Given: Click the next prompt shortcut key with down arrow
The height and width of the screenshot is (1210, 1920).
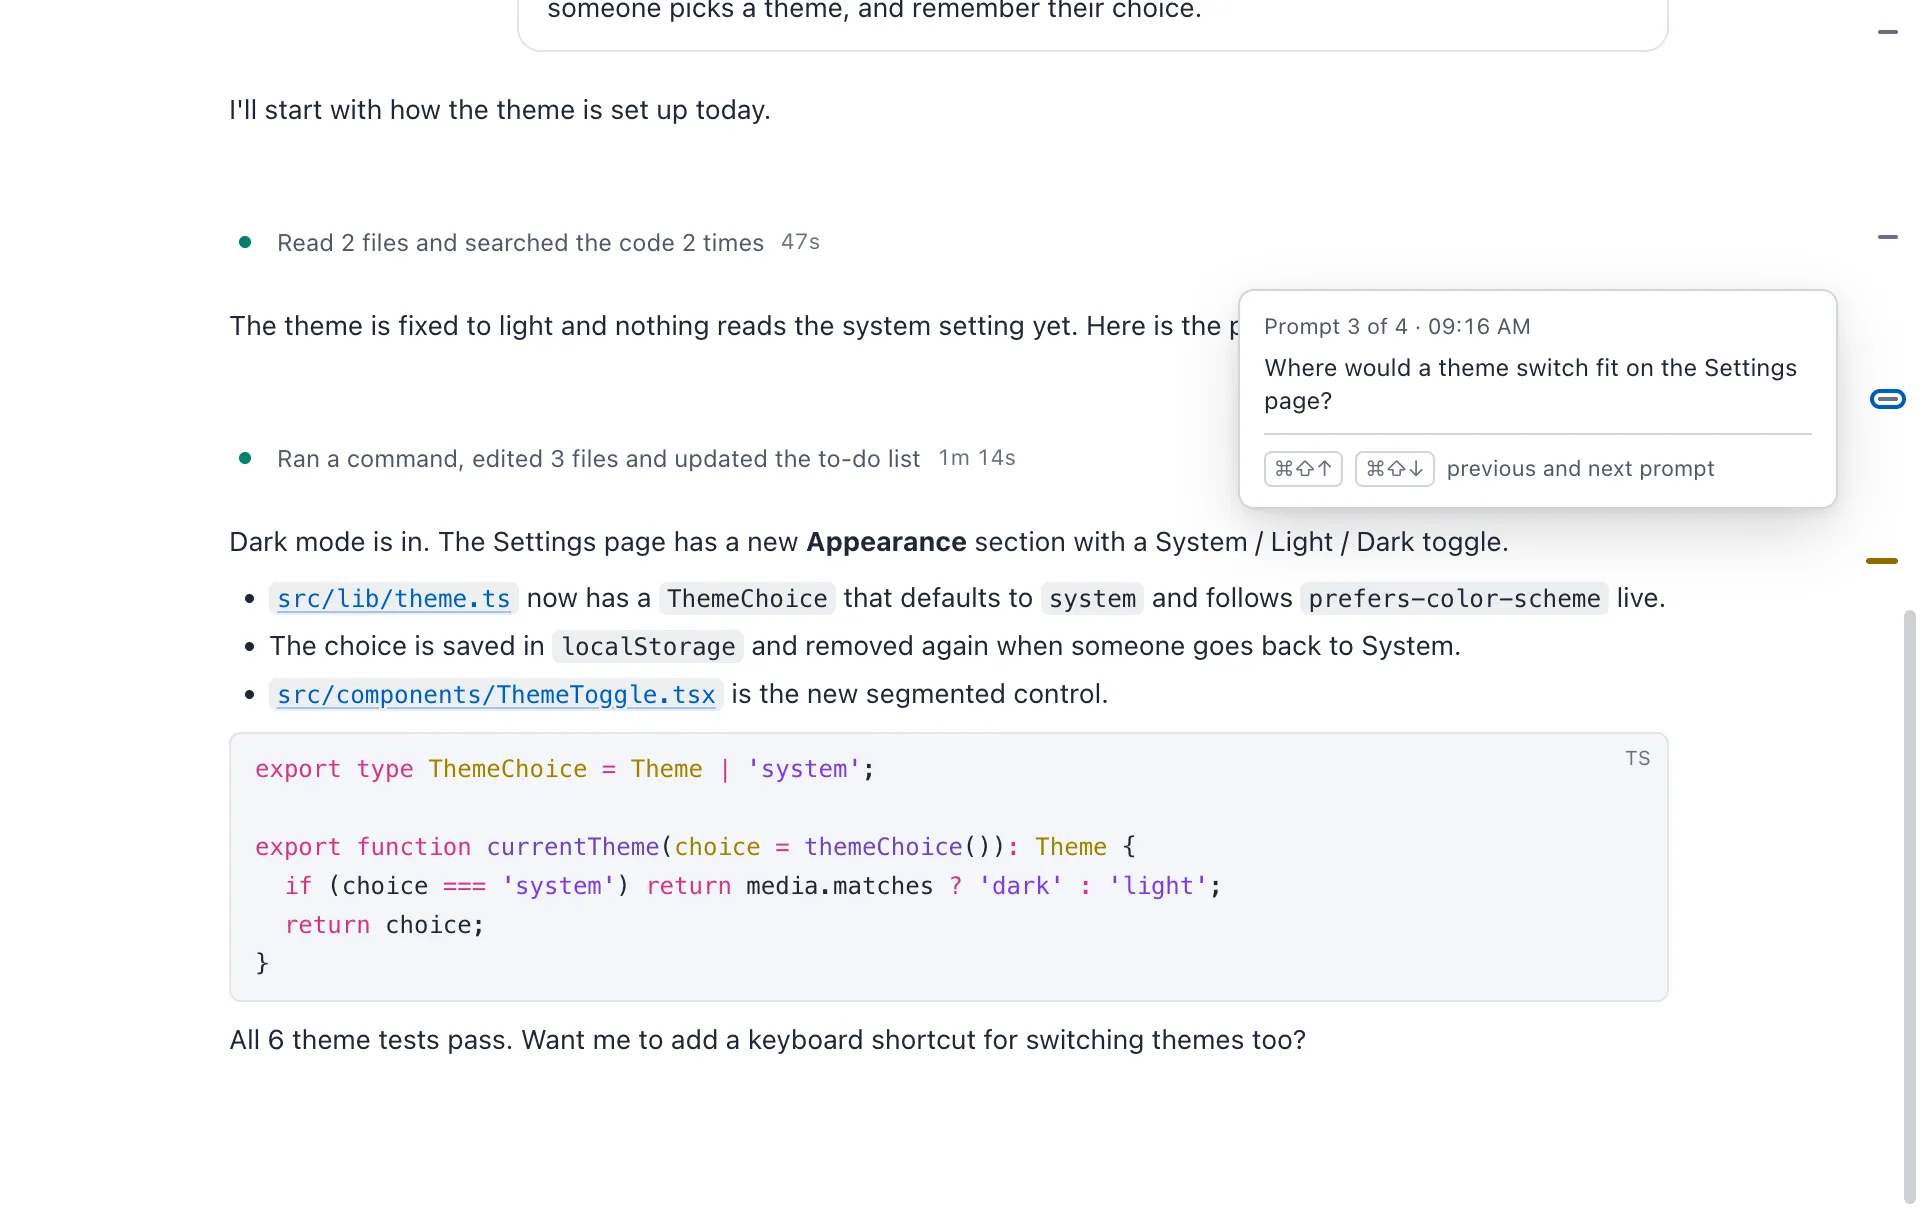Looking at the screenshot, I should [x=1394, y=469].
